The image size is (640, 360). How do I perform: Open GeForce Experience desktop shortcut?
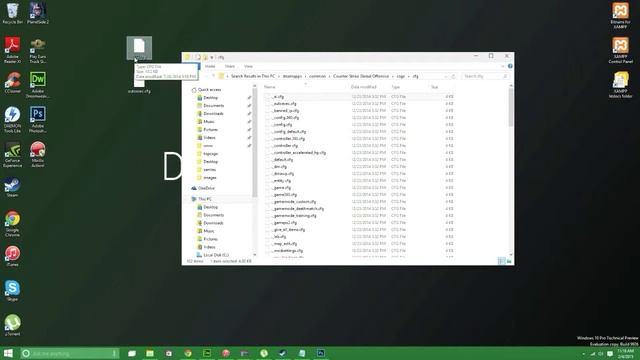(x=13, y=154)
